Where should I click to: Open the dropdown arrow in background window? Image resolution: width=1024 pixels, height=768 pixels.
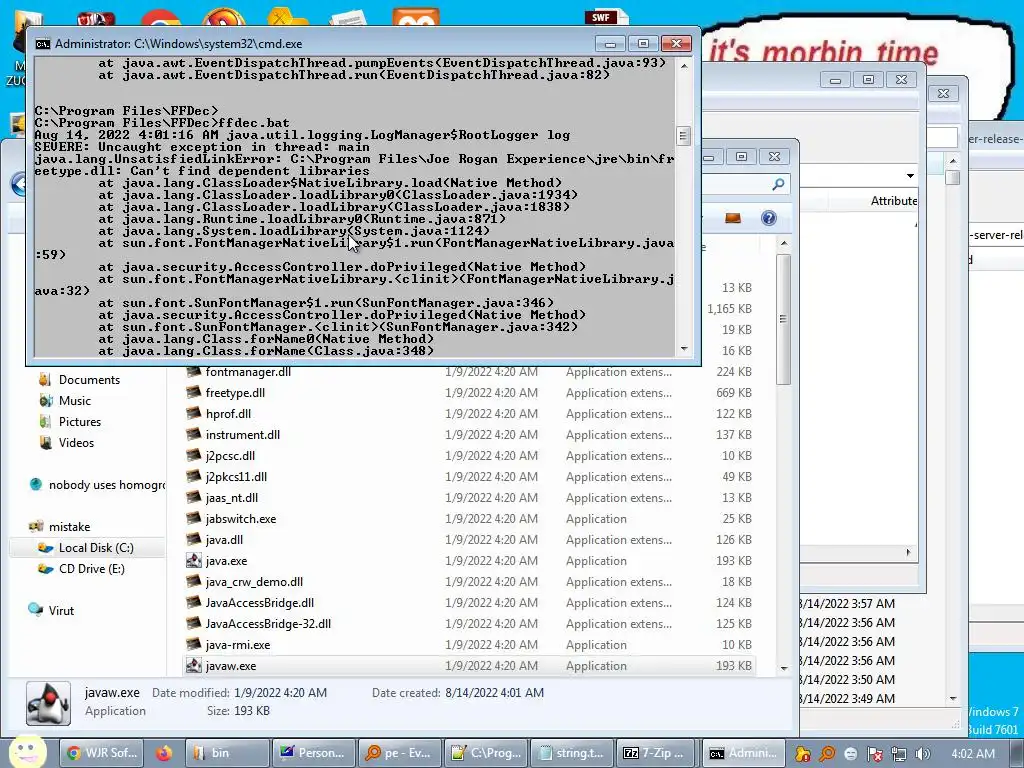[910, 176]
